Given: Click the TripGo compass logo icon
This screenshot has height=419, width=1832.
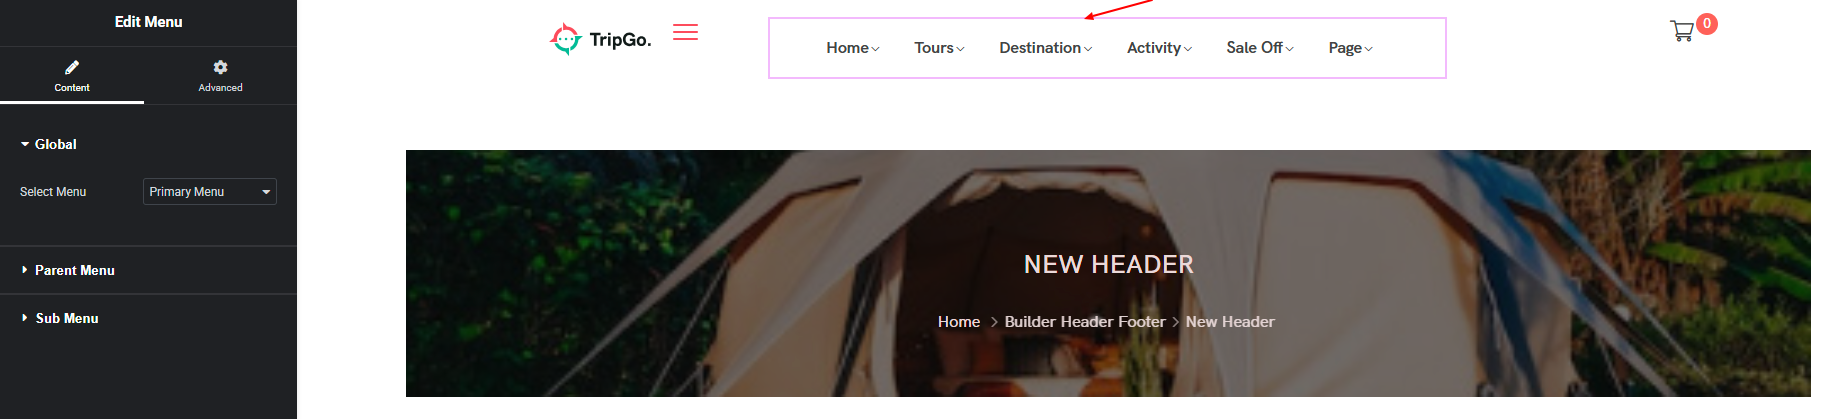Looking at the screenshot, I should [x=566, y=39].
